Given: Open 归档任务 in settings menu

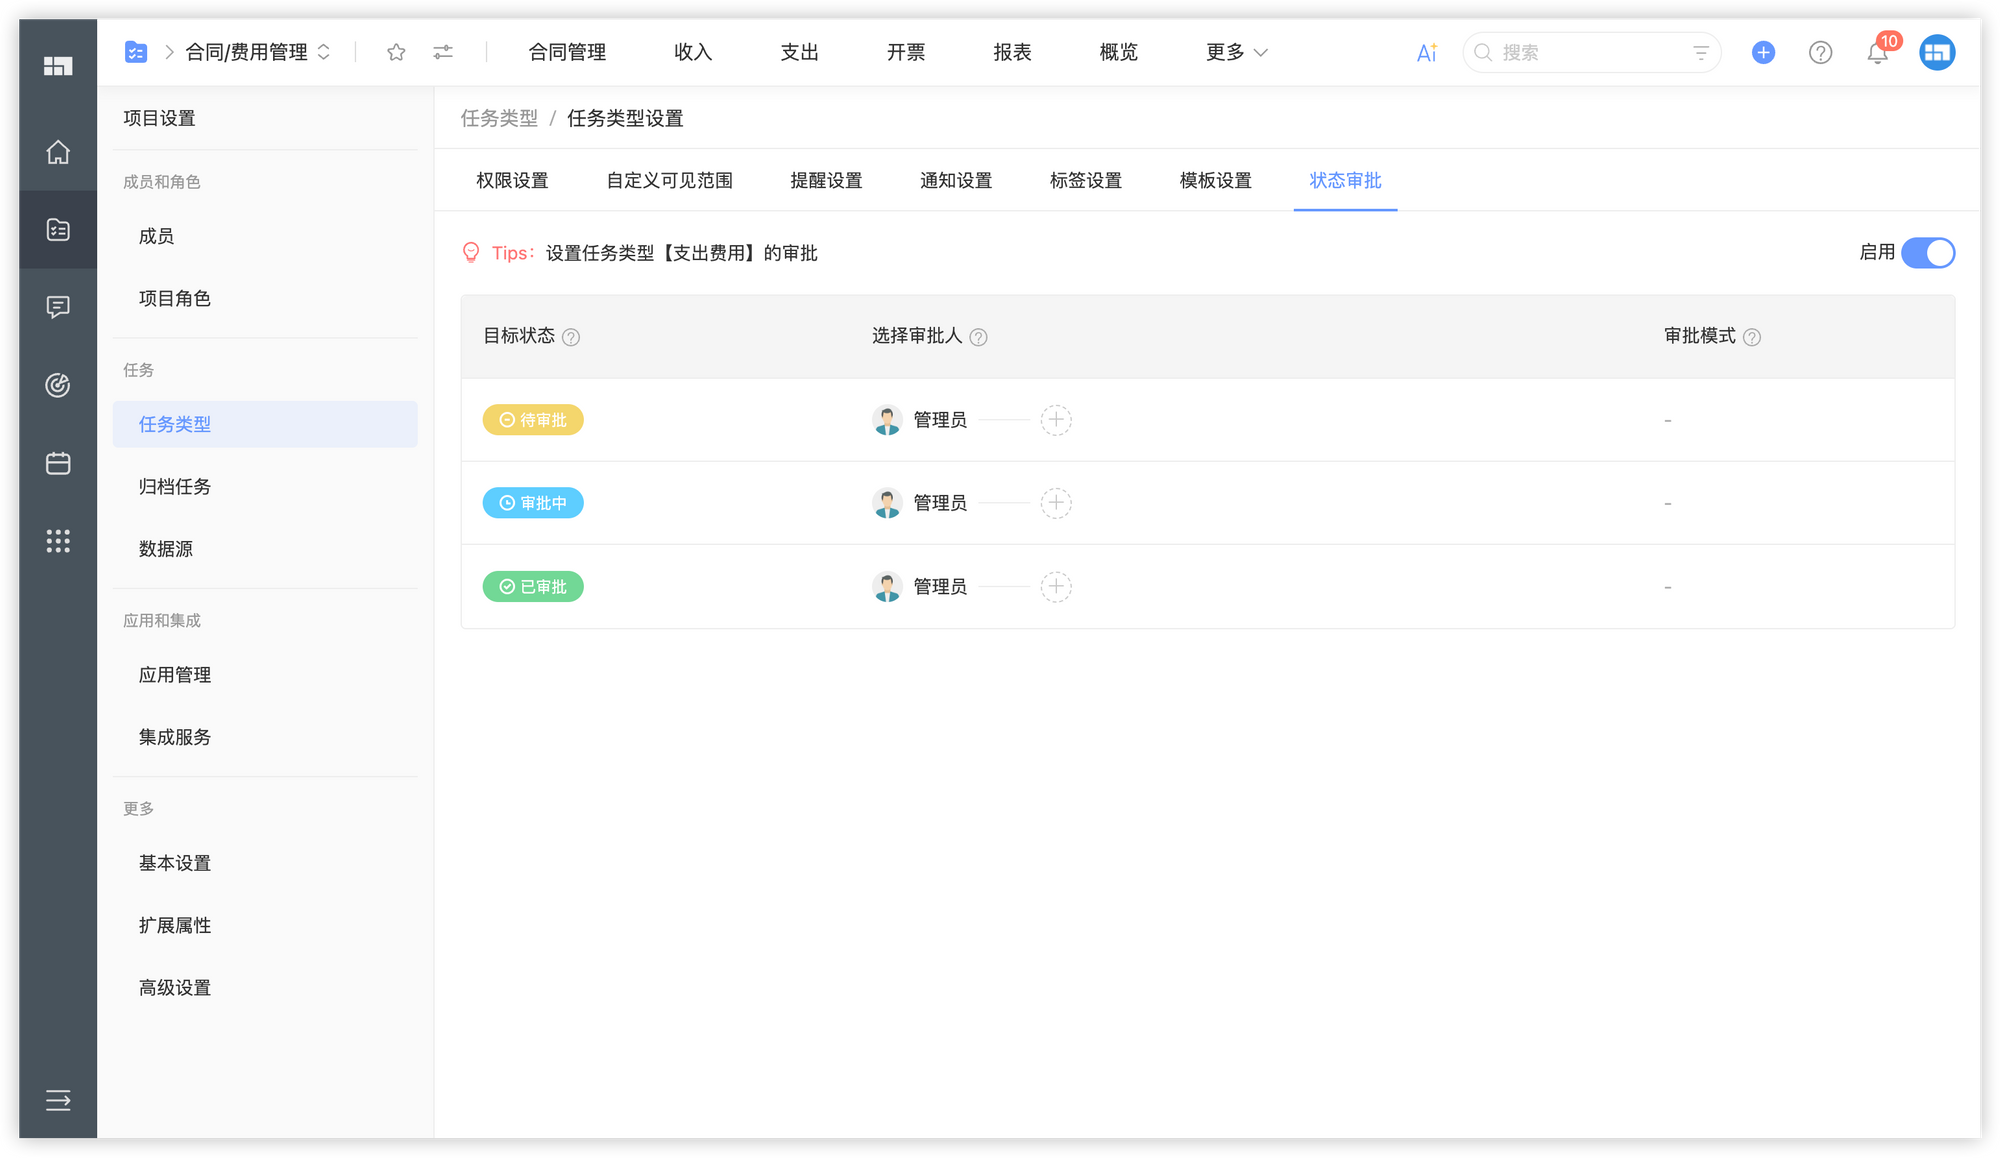Looking at the screenshot, I should pyautogui.click(x=265, y=487).
